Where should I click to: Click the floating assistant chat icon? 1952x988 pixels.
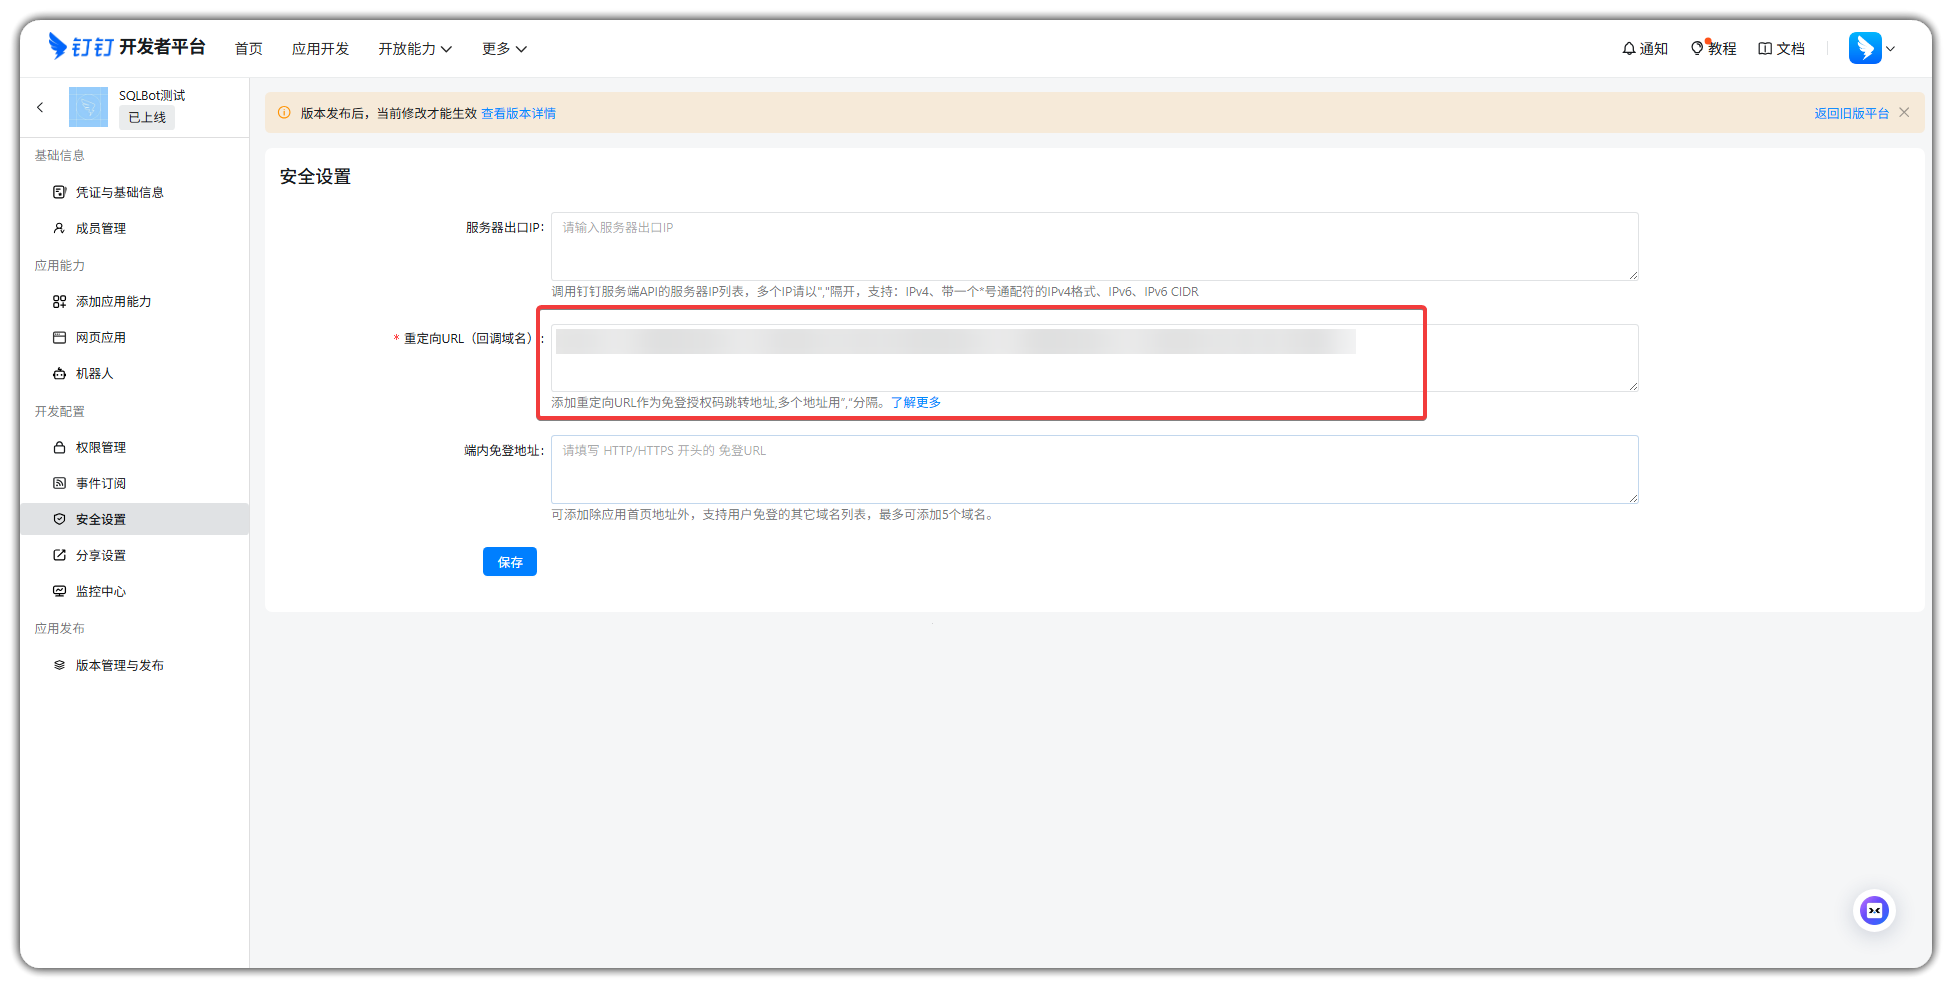[x=1874, y=910]
